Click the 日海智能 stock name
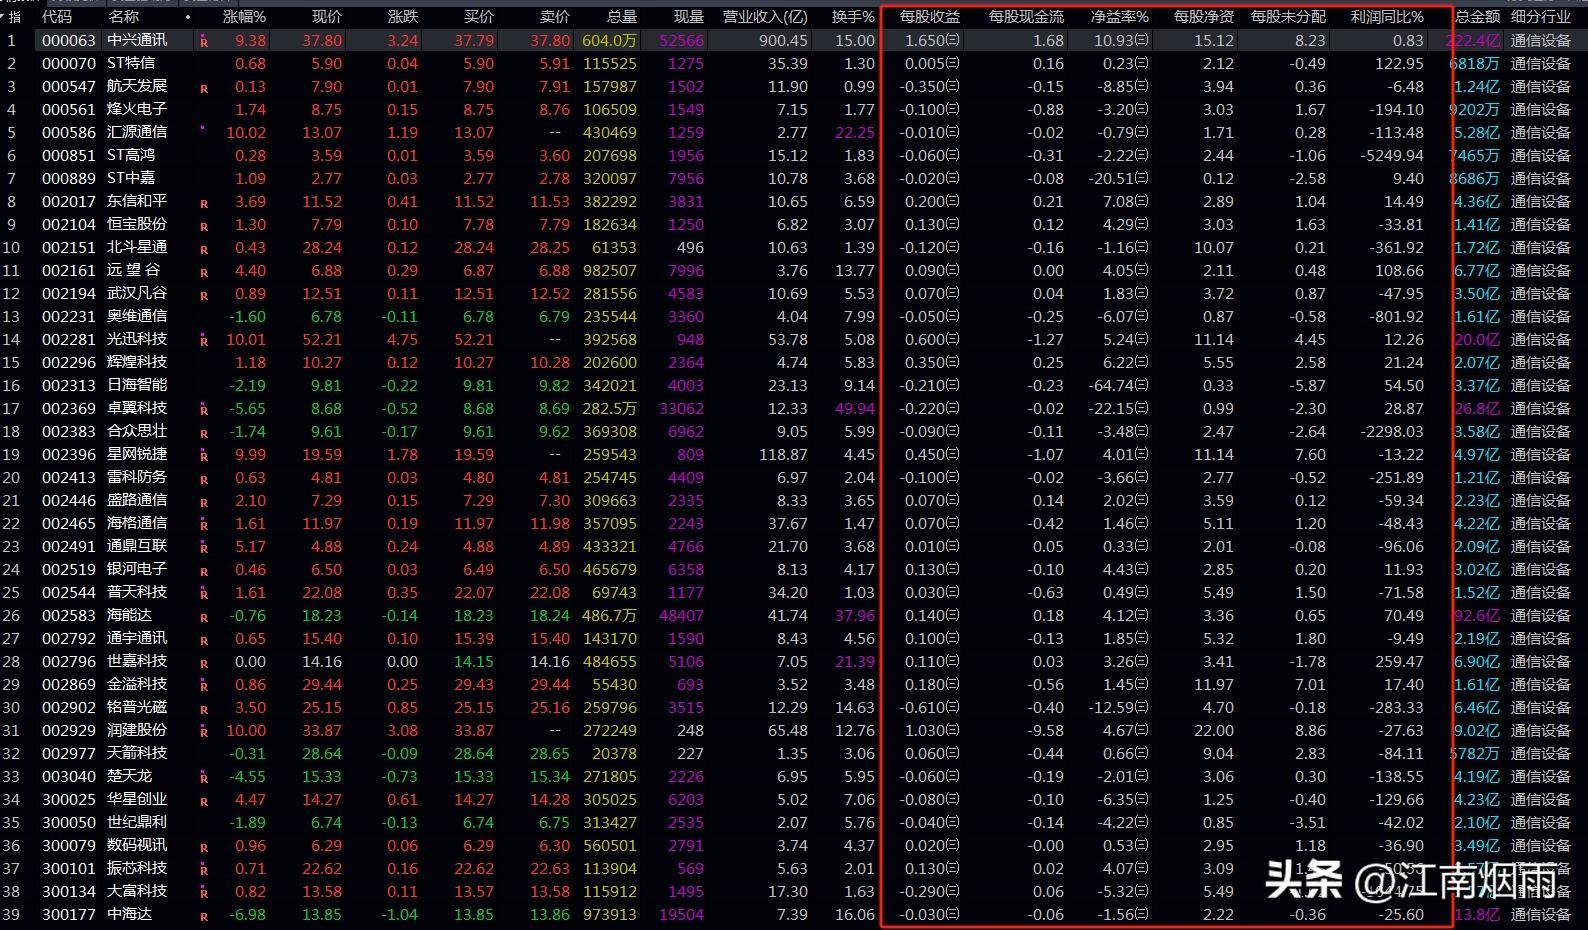Viewport: 1588px width, 930px height. [x=137, y=385]
